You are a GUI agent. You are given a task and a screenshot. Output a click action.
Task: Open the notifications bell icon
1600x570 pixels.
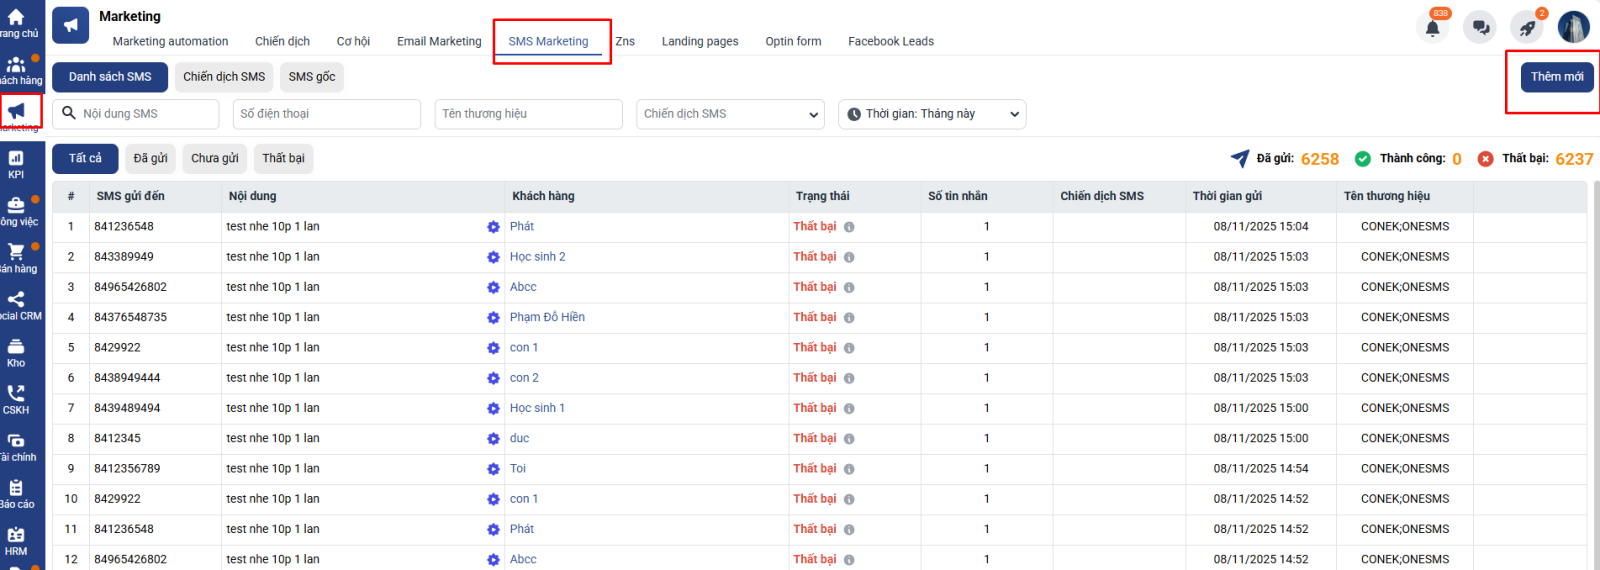(1432, 28)
